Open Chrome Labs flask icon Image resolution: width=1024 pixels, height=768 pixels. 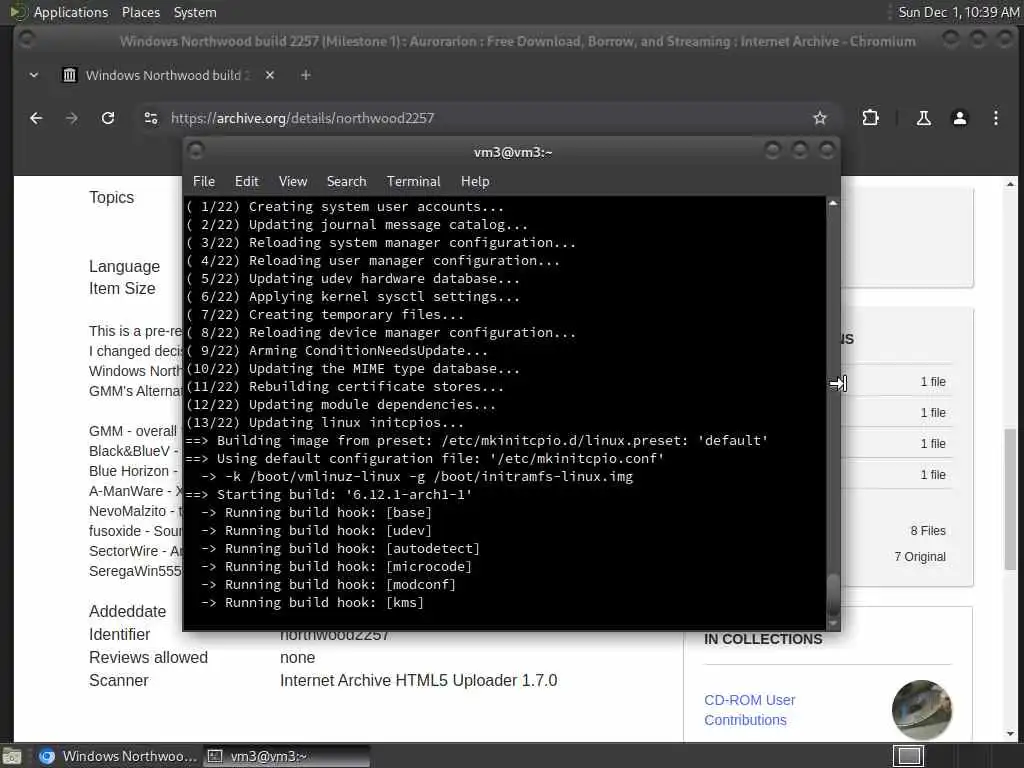923,118
